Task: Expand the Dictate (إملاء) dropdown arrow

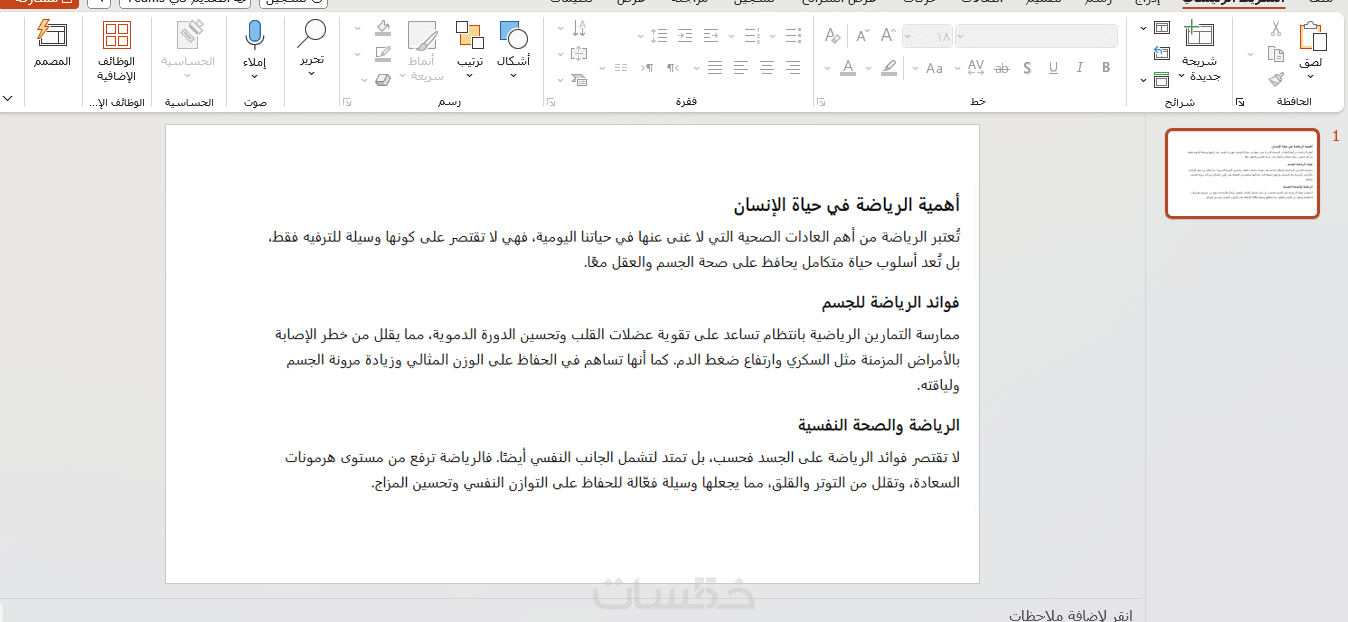Action: point(255,76)
